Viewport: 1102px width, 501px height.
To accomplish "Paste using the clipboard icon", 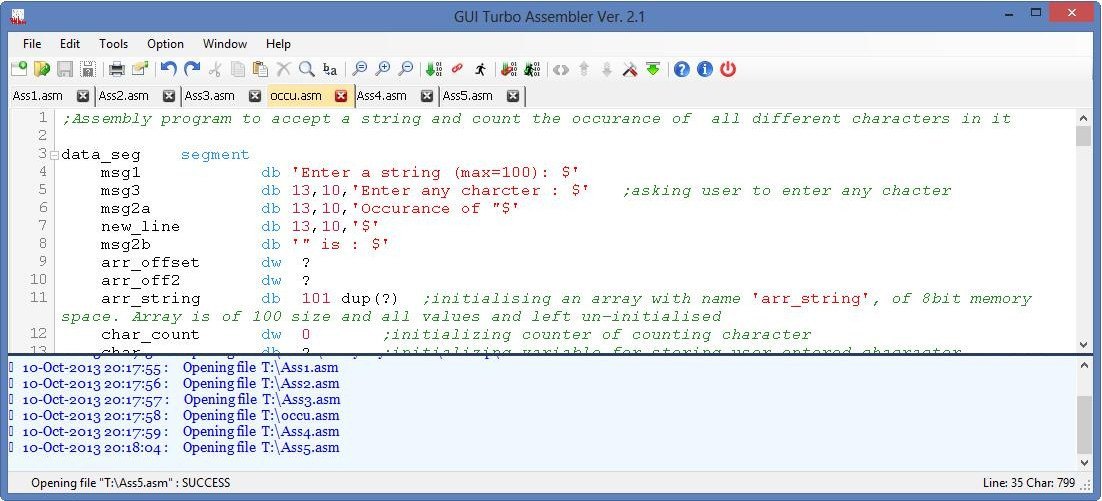I will [261, 69].
